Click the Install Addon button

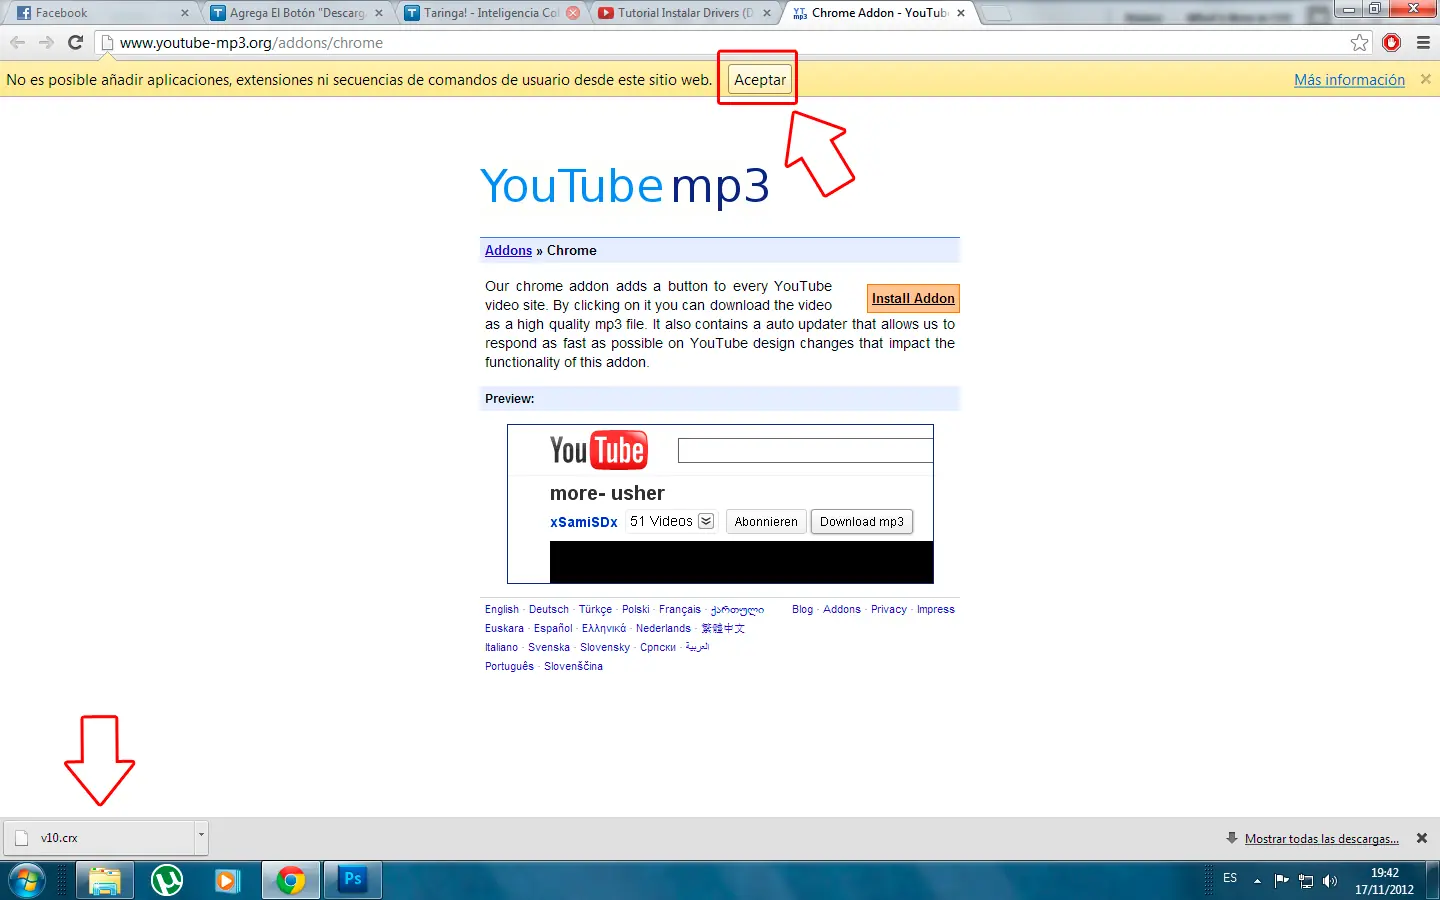(913, 298)
